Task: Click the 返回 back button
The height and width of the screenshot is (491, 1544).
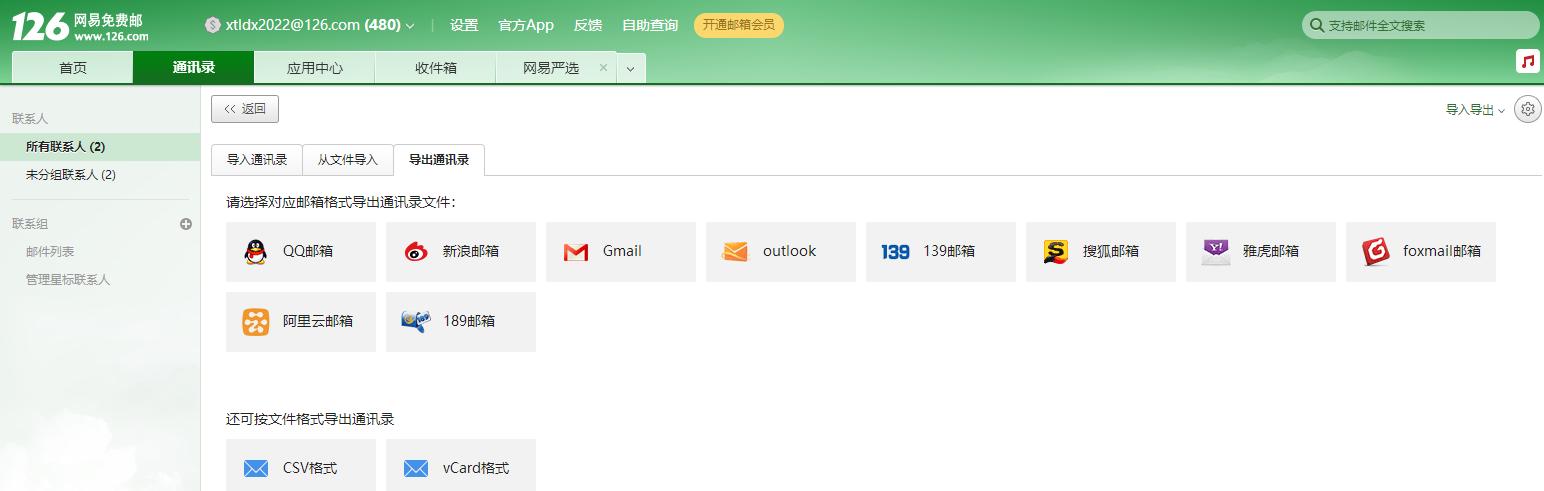Action: coord(245,109)
